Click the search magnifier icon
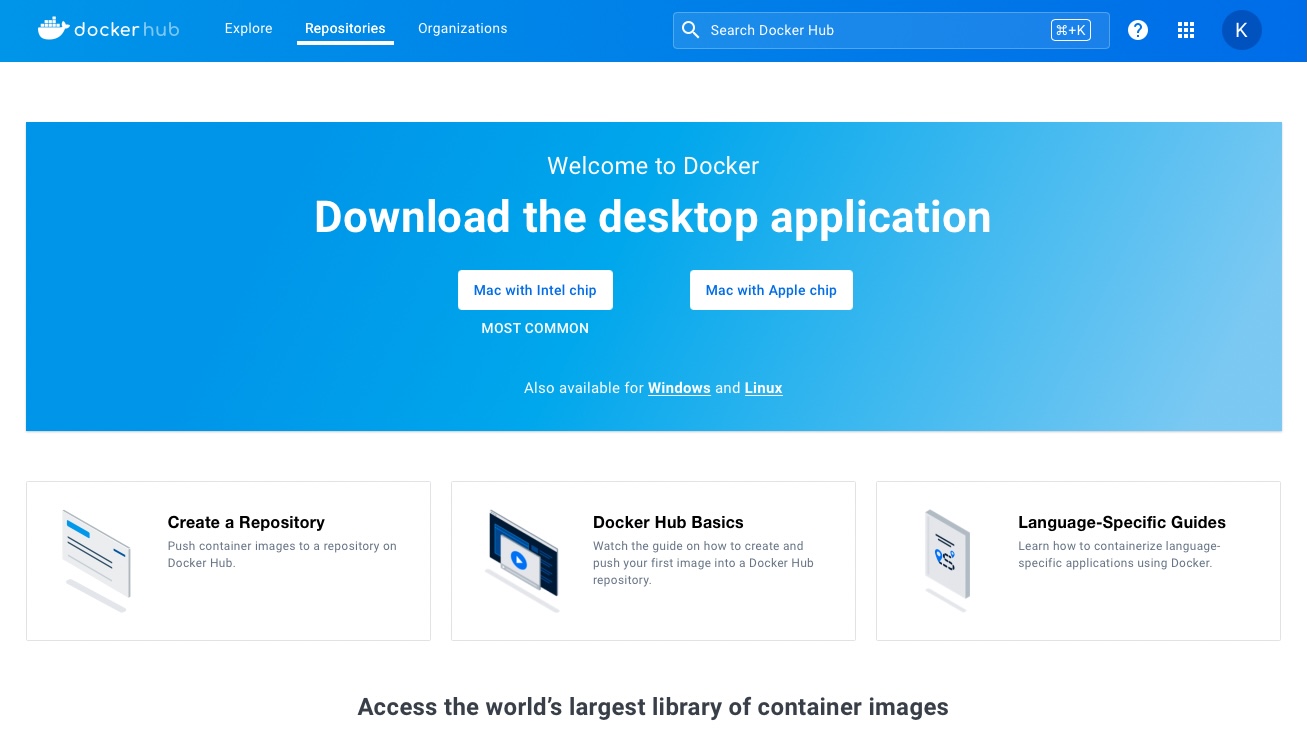 (690, 30)
